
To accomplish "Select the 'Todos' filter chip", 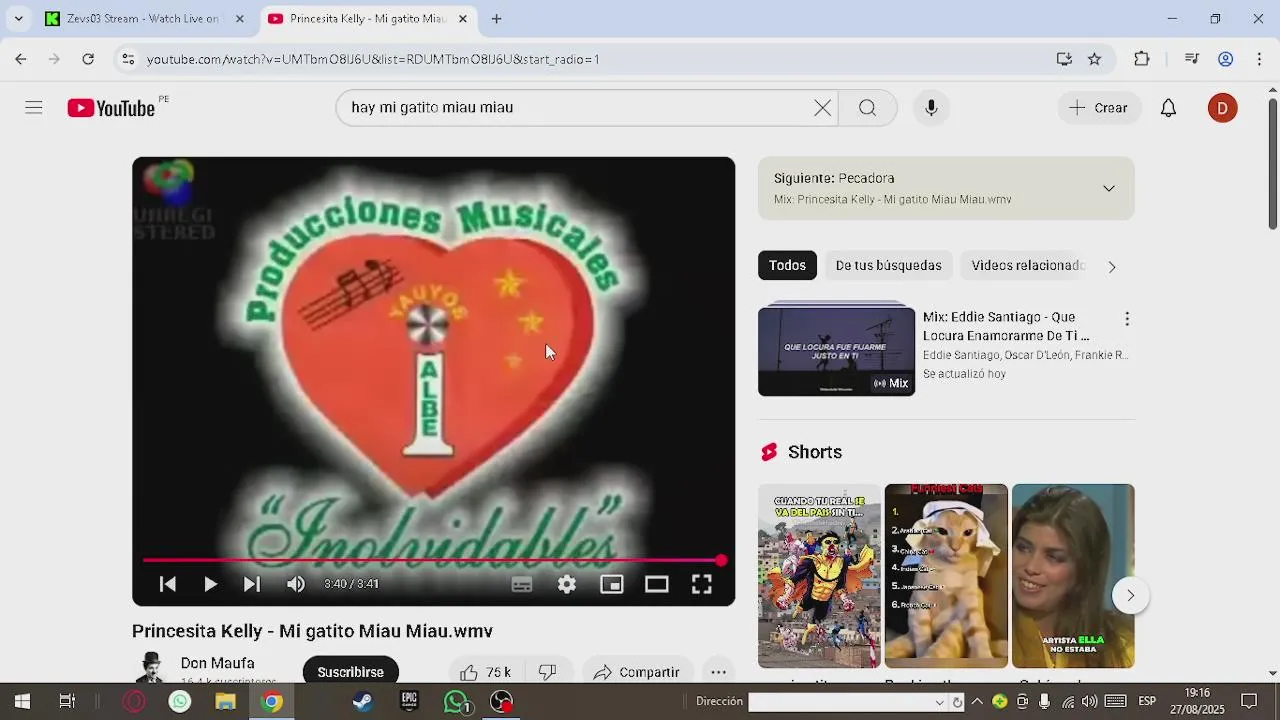I will (787, 265).
